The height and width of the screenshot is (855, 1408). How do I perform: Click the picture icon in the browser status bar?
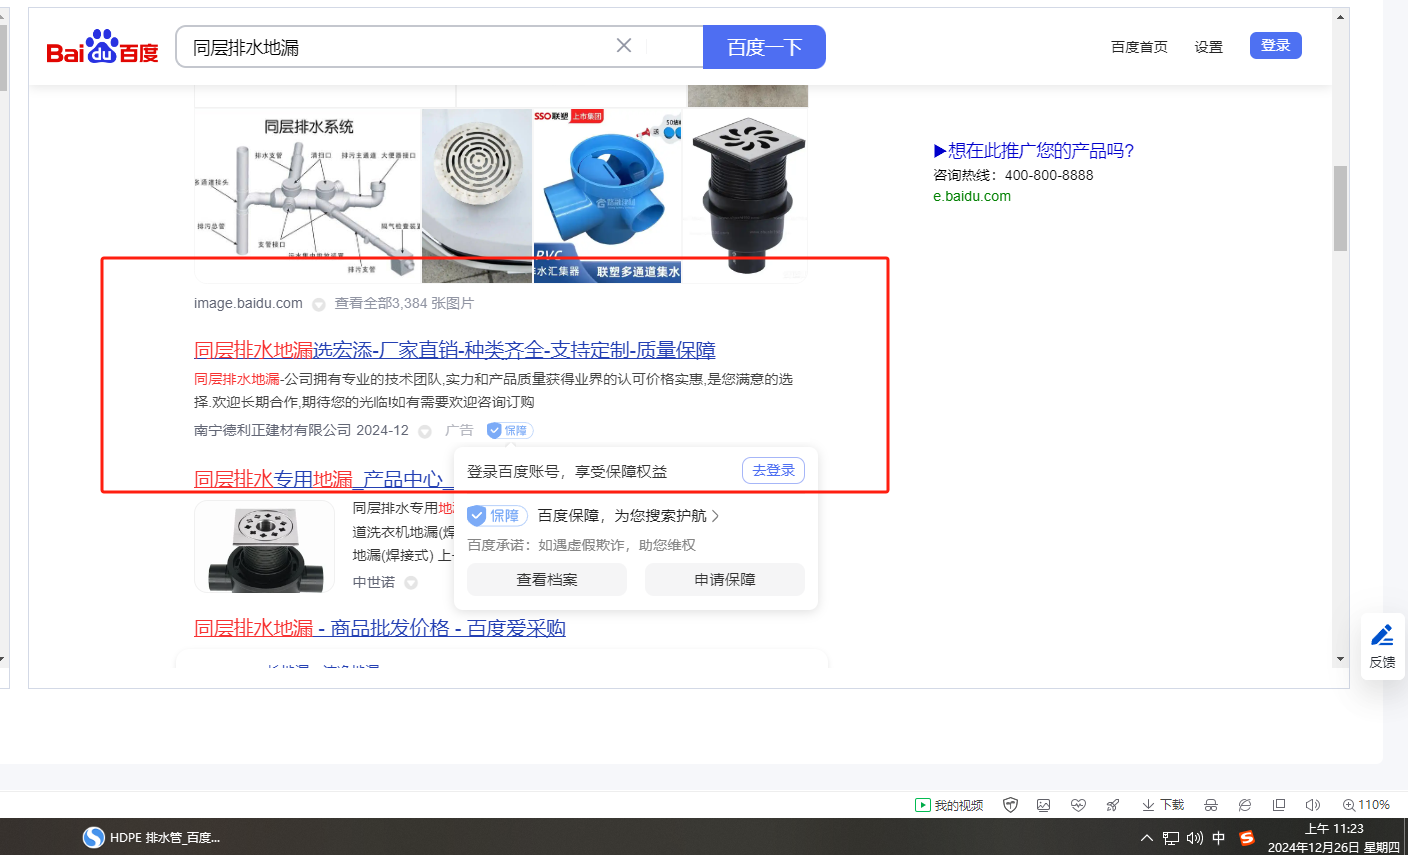[1044, 805]
